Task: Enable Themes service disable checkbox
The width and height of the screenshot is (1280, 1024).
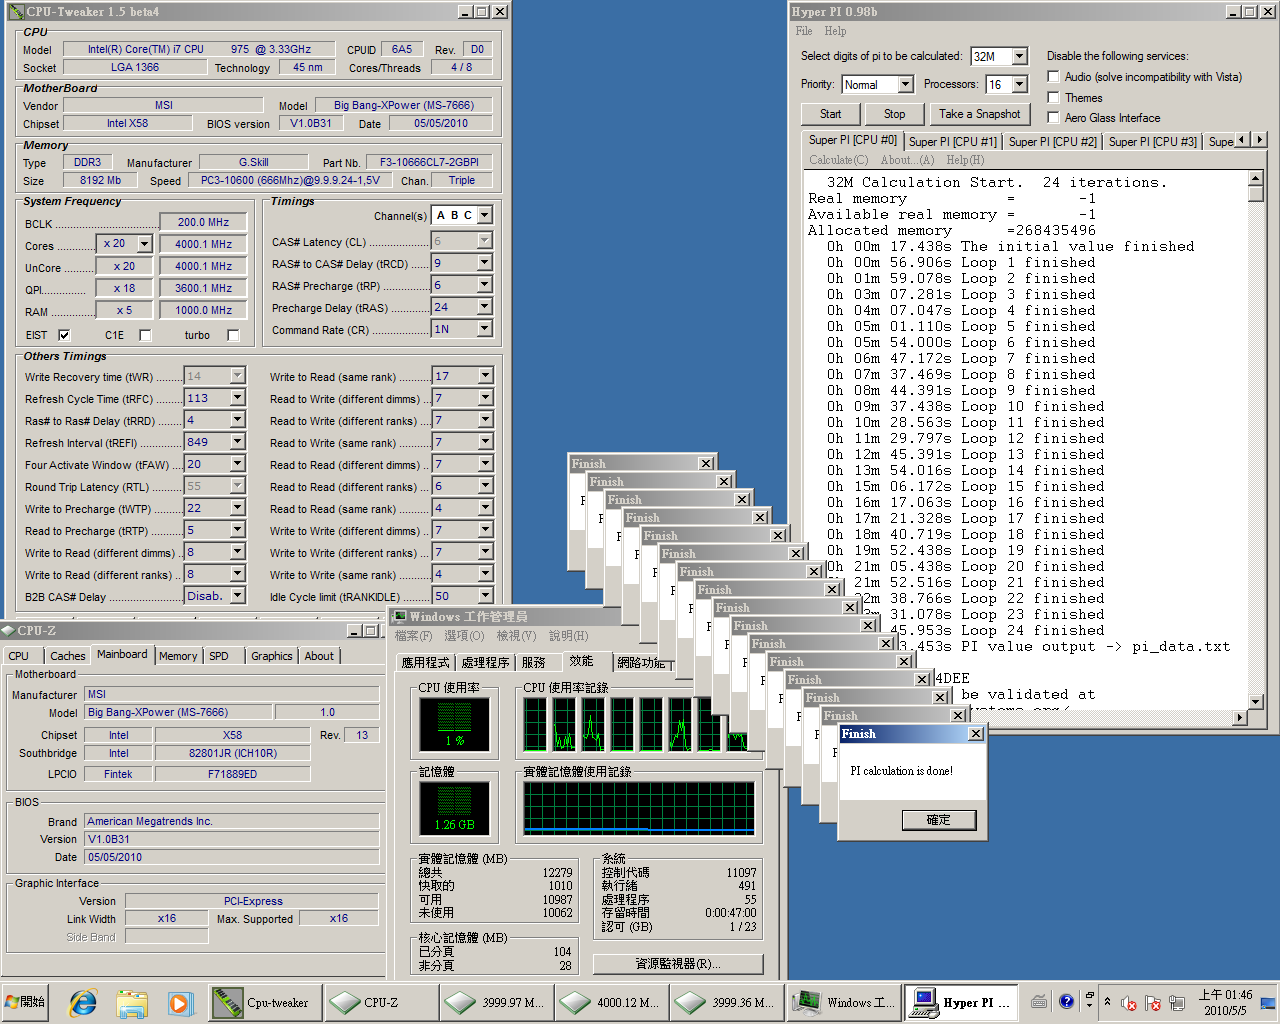Action: (1053, 97)
